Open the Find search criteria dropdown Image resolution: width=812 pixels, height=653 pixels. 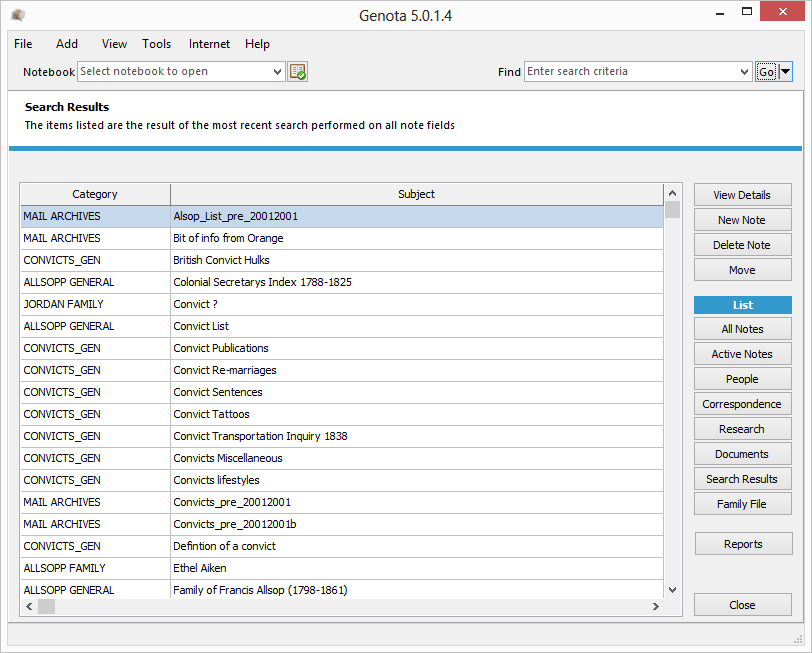[x=744, y=72]
